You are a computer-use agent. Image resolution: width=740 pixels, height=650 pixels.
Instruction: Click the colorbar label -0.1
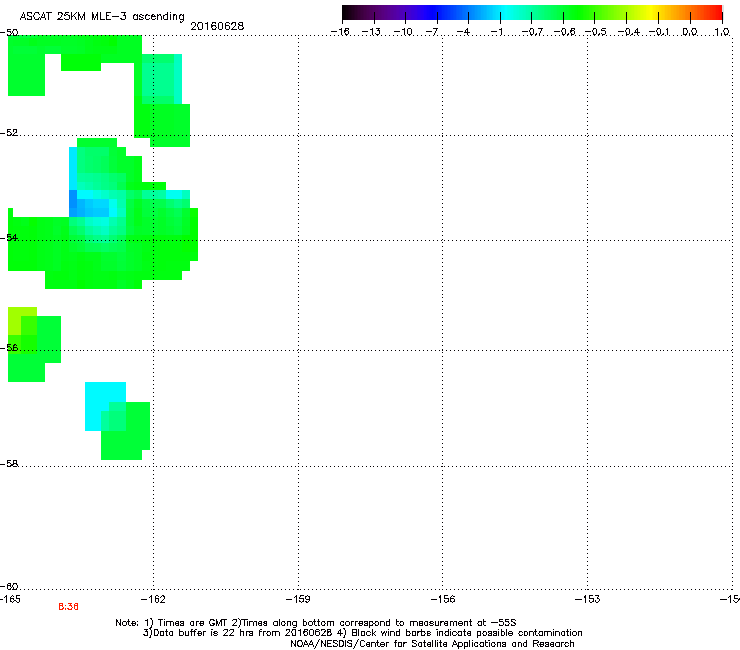pos(659,32)
